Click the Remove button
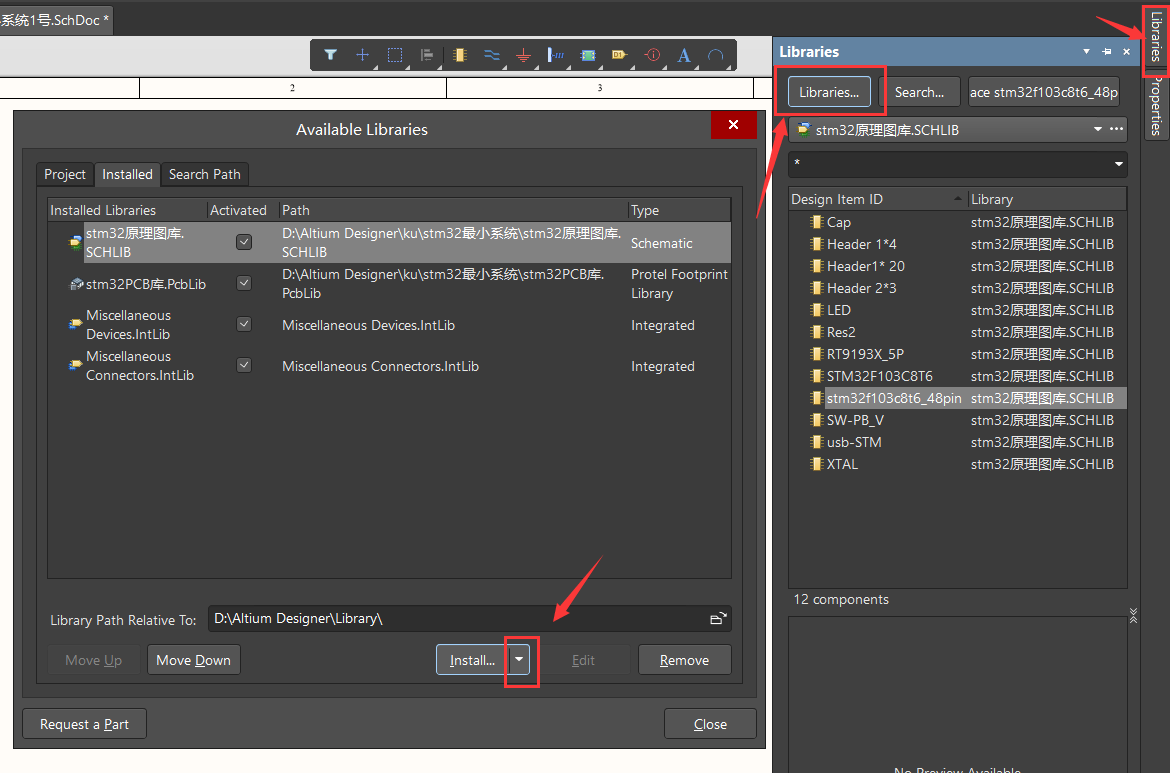This screenshot has height=773, width=1170. point(684,660)
